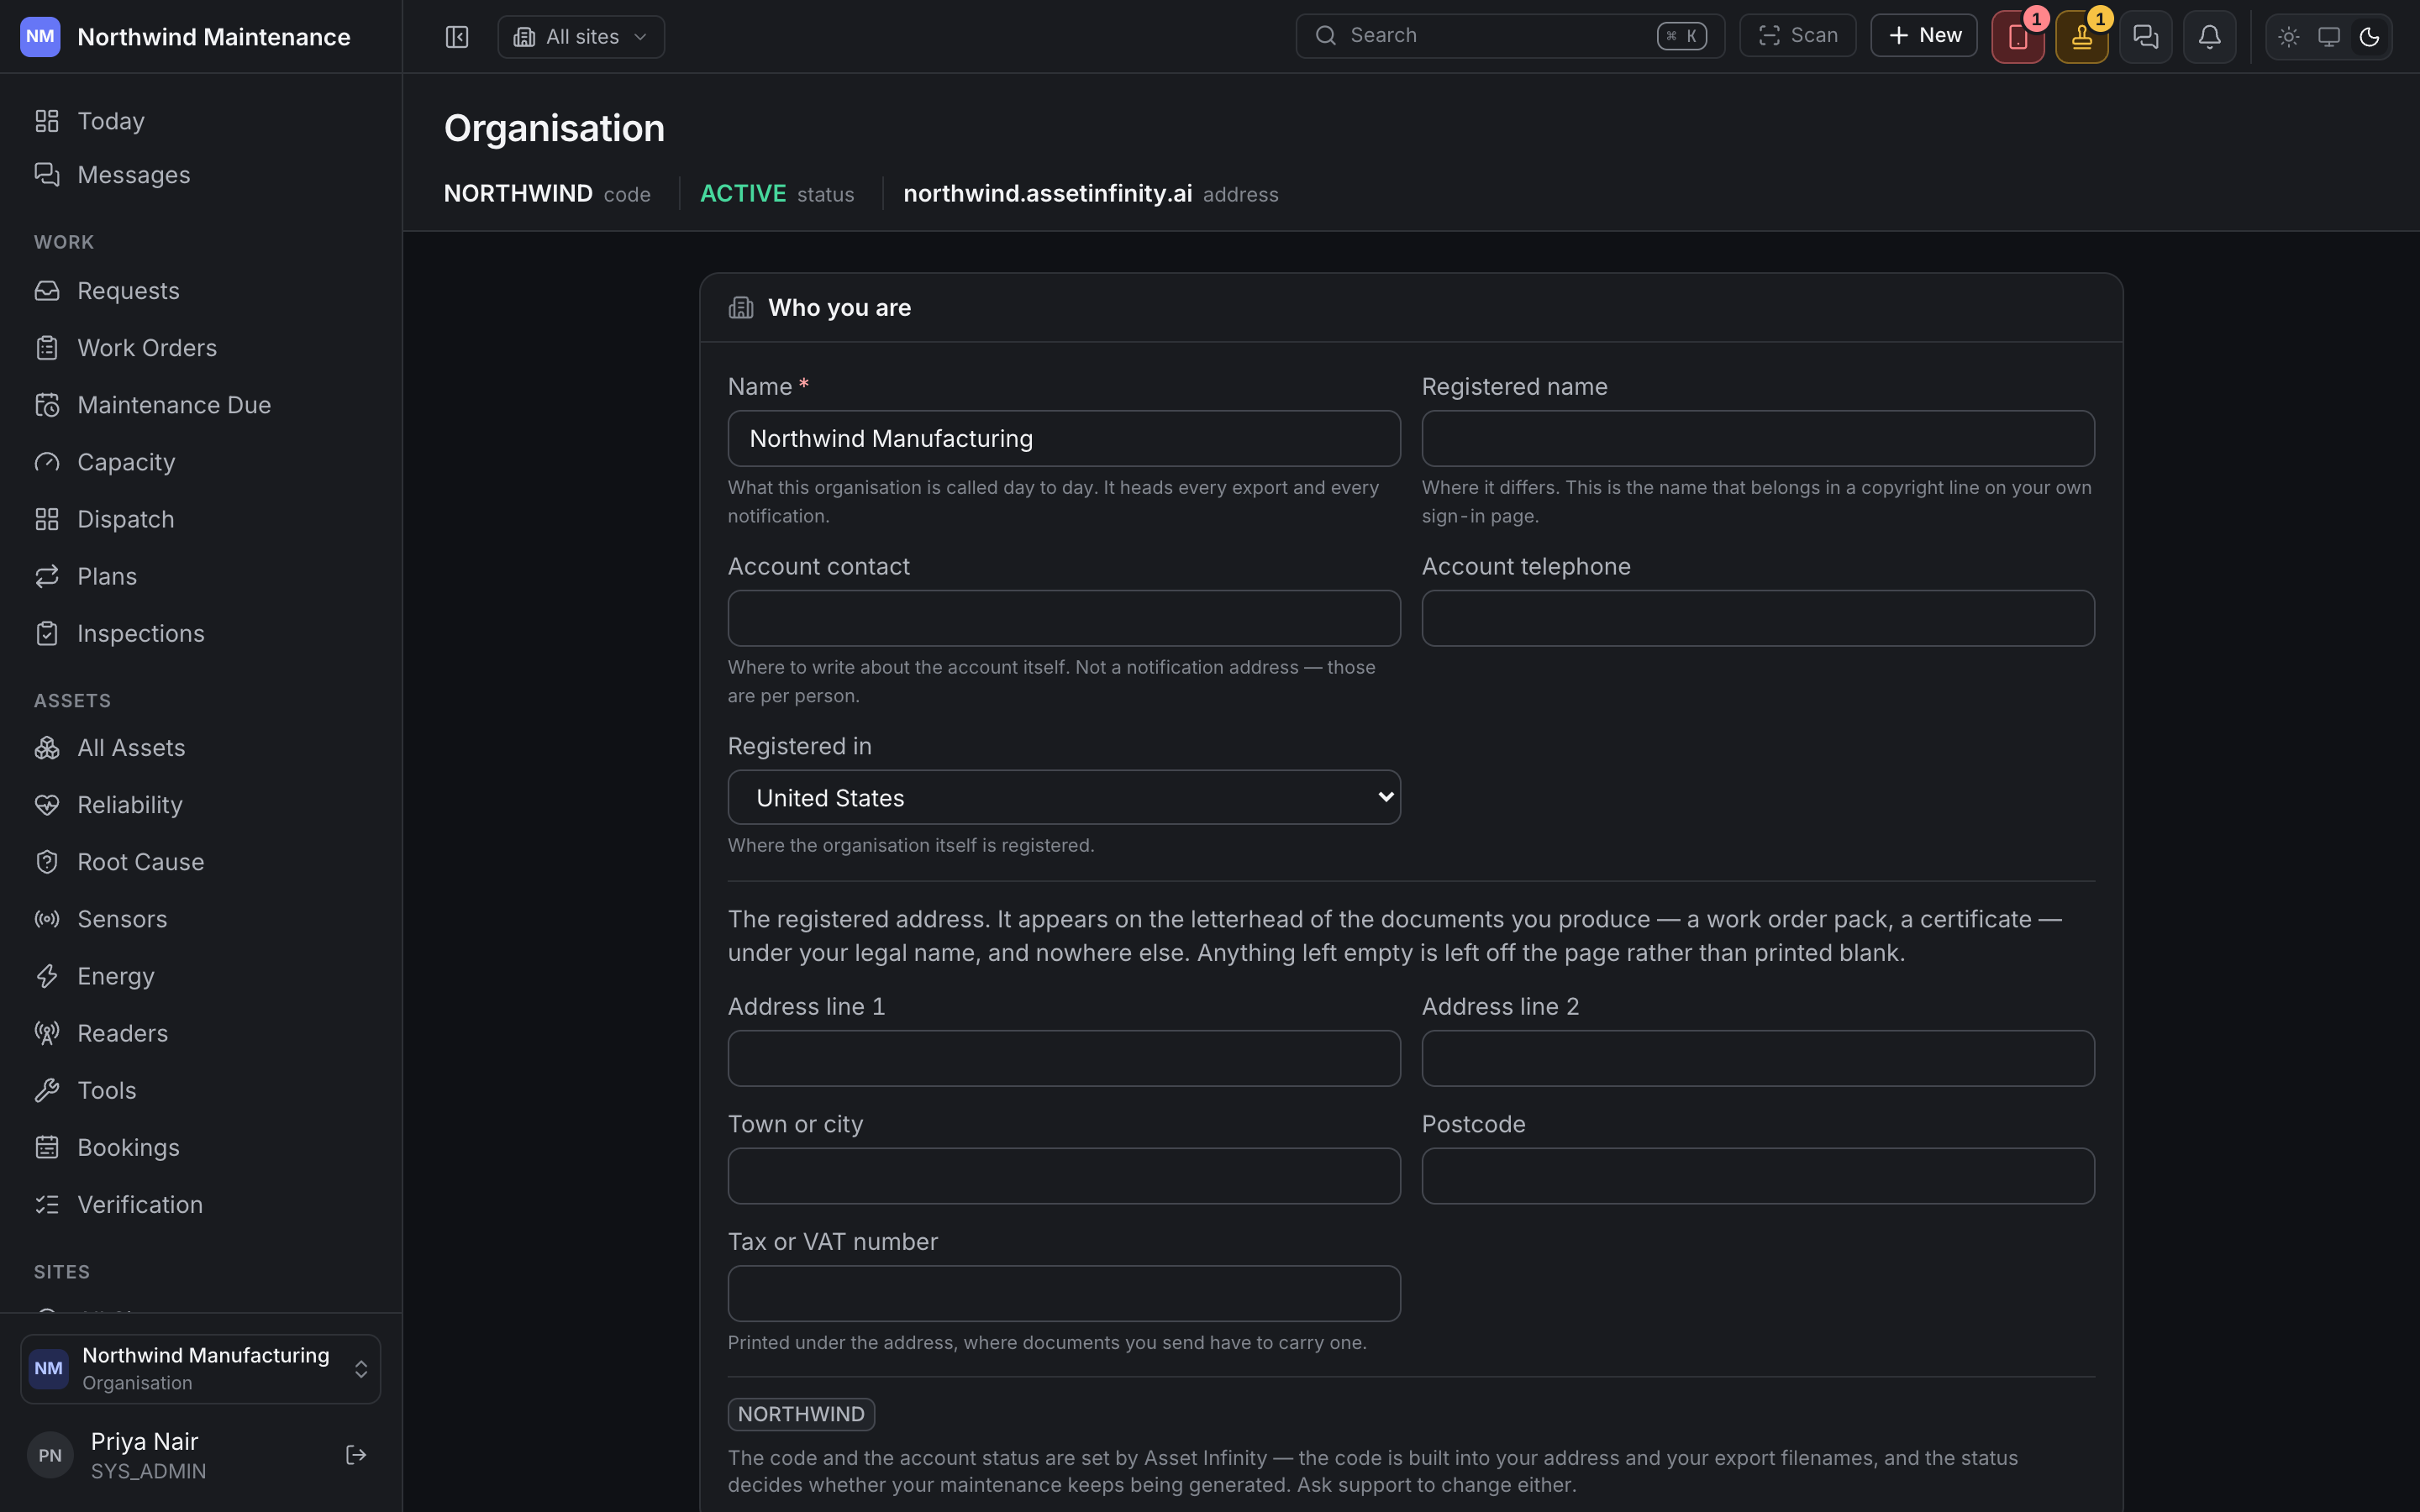This screenshot has width=2420, height=1512.
Task: Open the All sites dropdown
Action: pyautogui.click(x=581, y=37)
